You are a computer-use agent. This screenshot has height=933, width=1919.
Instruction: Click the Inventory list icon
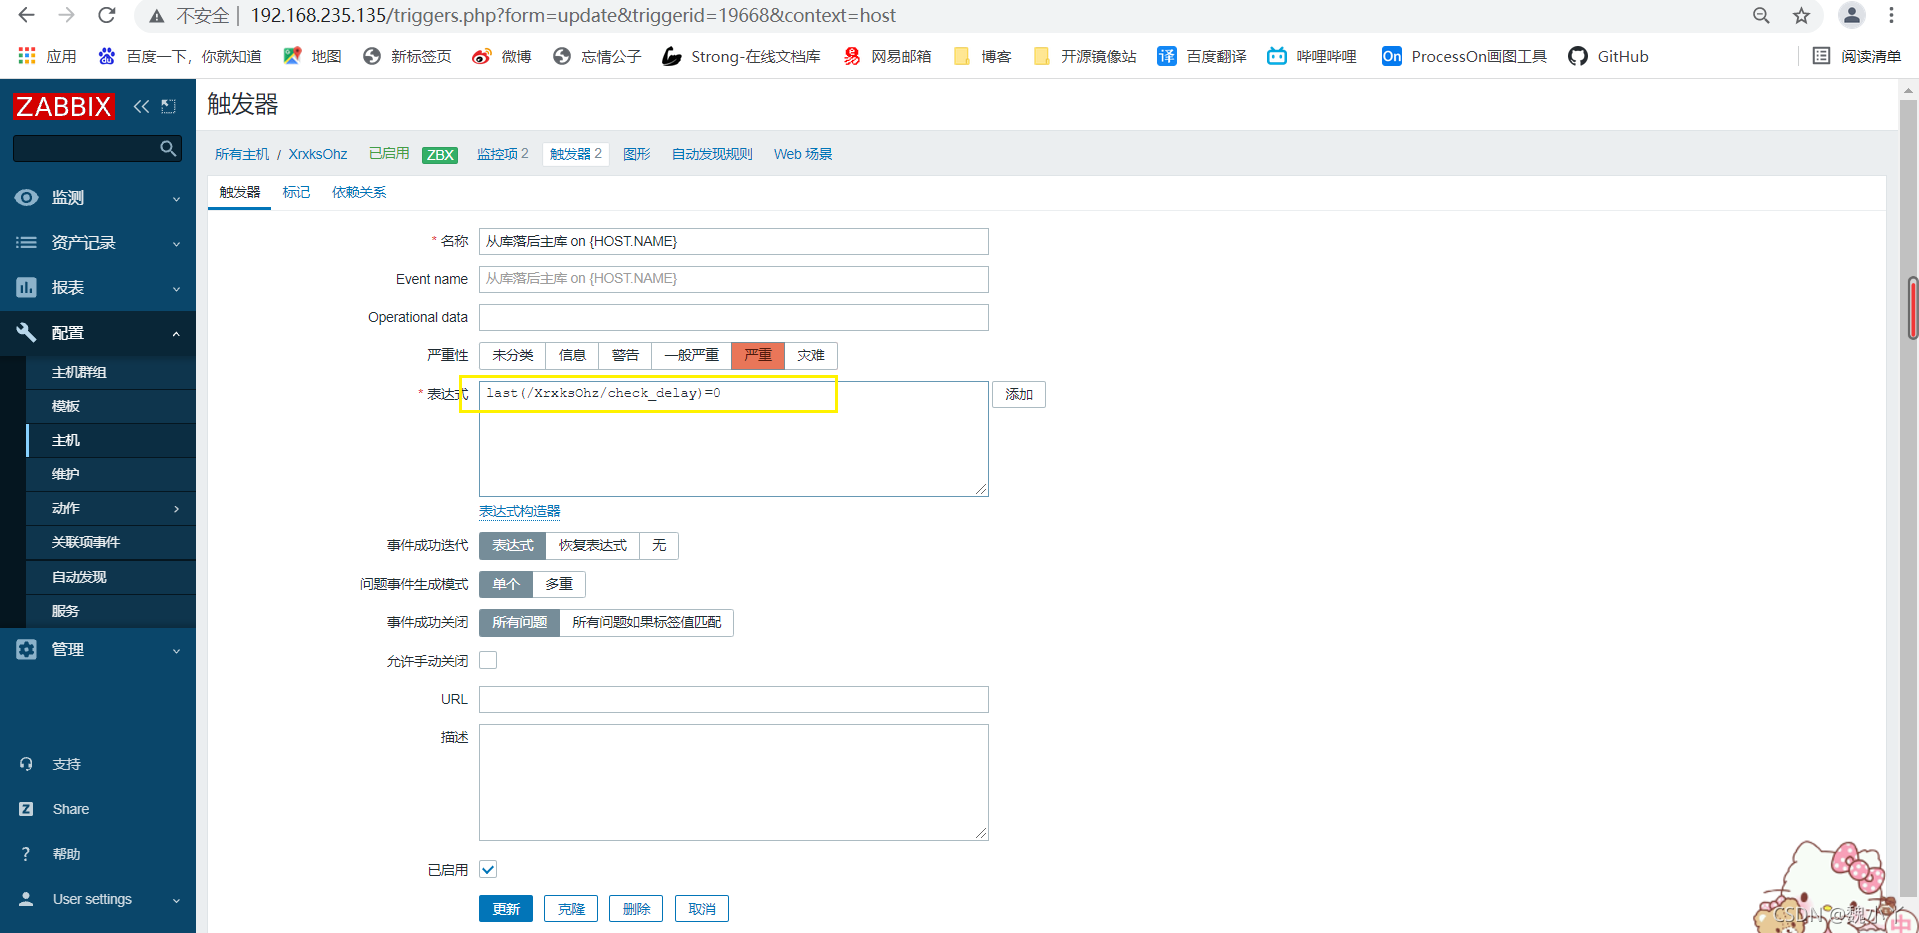pyautogui.click(x=27, y=243)
